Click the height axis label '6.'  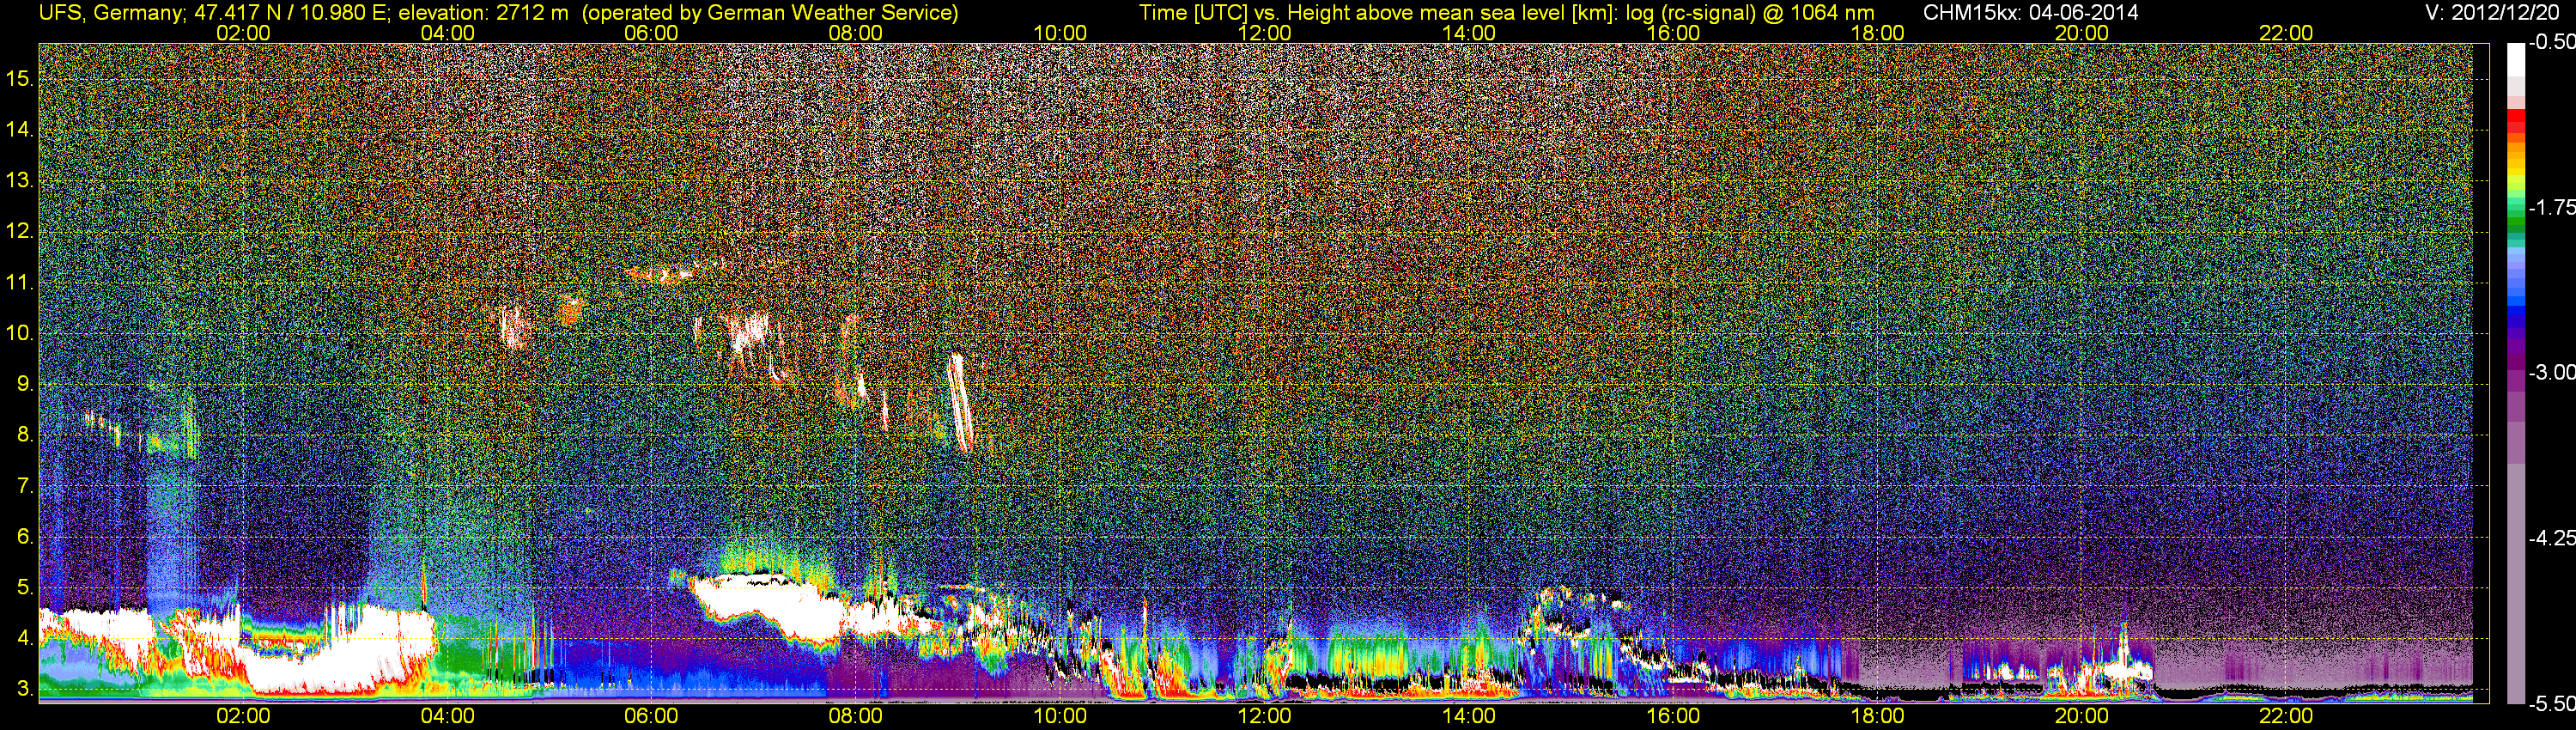25,536
